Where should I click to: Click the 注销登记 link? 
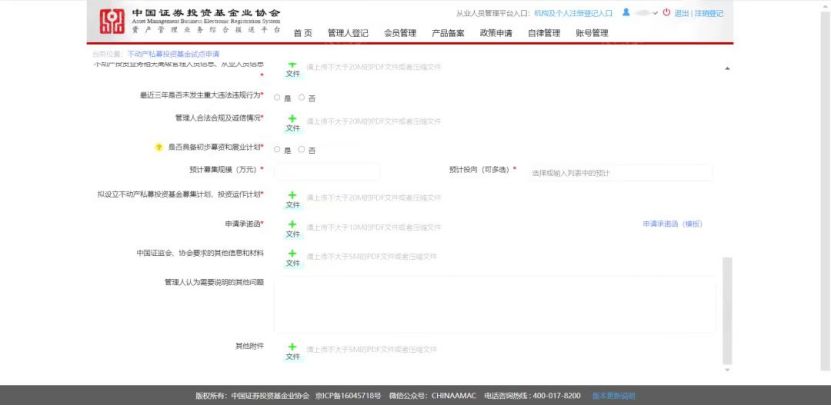pyautogui.click(x=709, y=13)
